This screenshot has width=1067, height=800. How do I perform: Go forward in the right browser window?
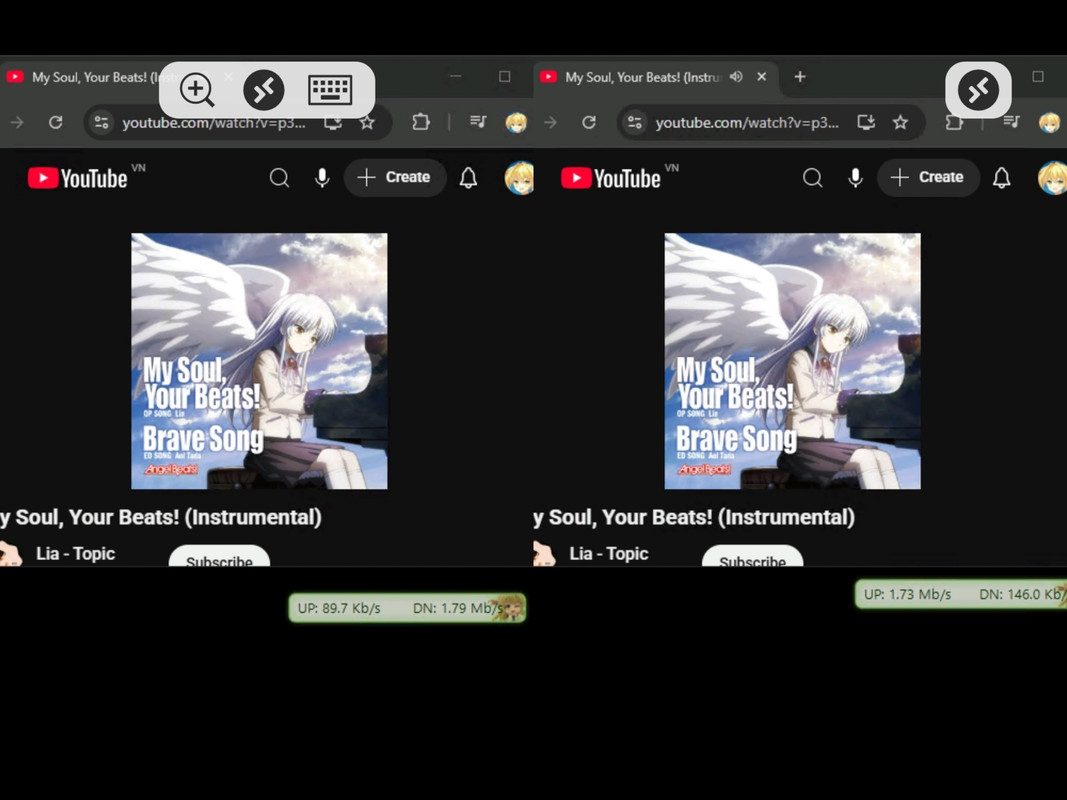coord(551,122)
